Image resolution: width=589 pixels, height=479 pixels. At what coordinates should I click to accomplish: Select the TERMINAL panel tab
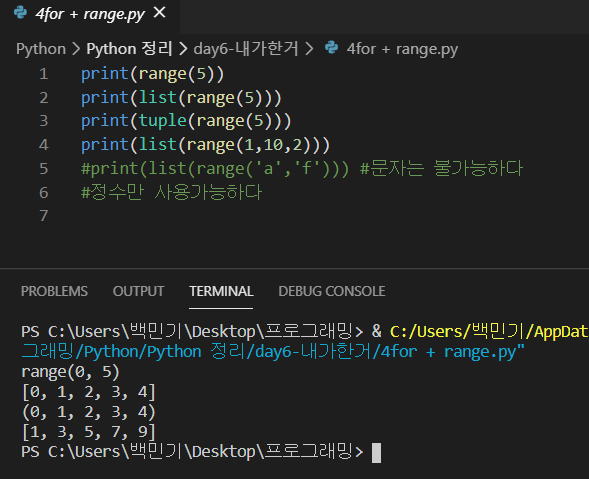[221, 291]
